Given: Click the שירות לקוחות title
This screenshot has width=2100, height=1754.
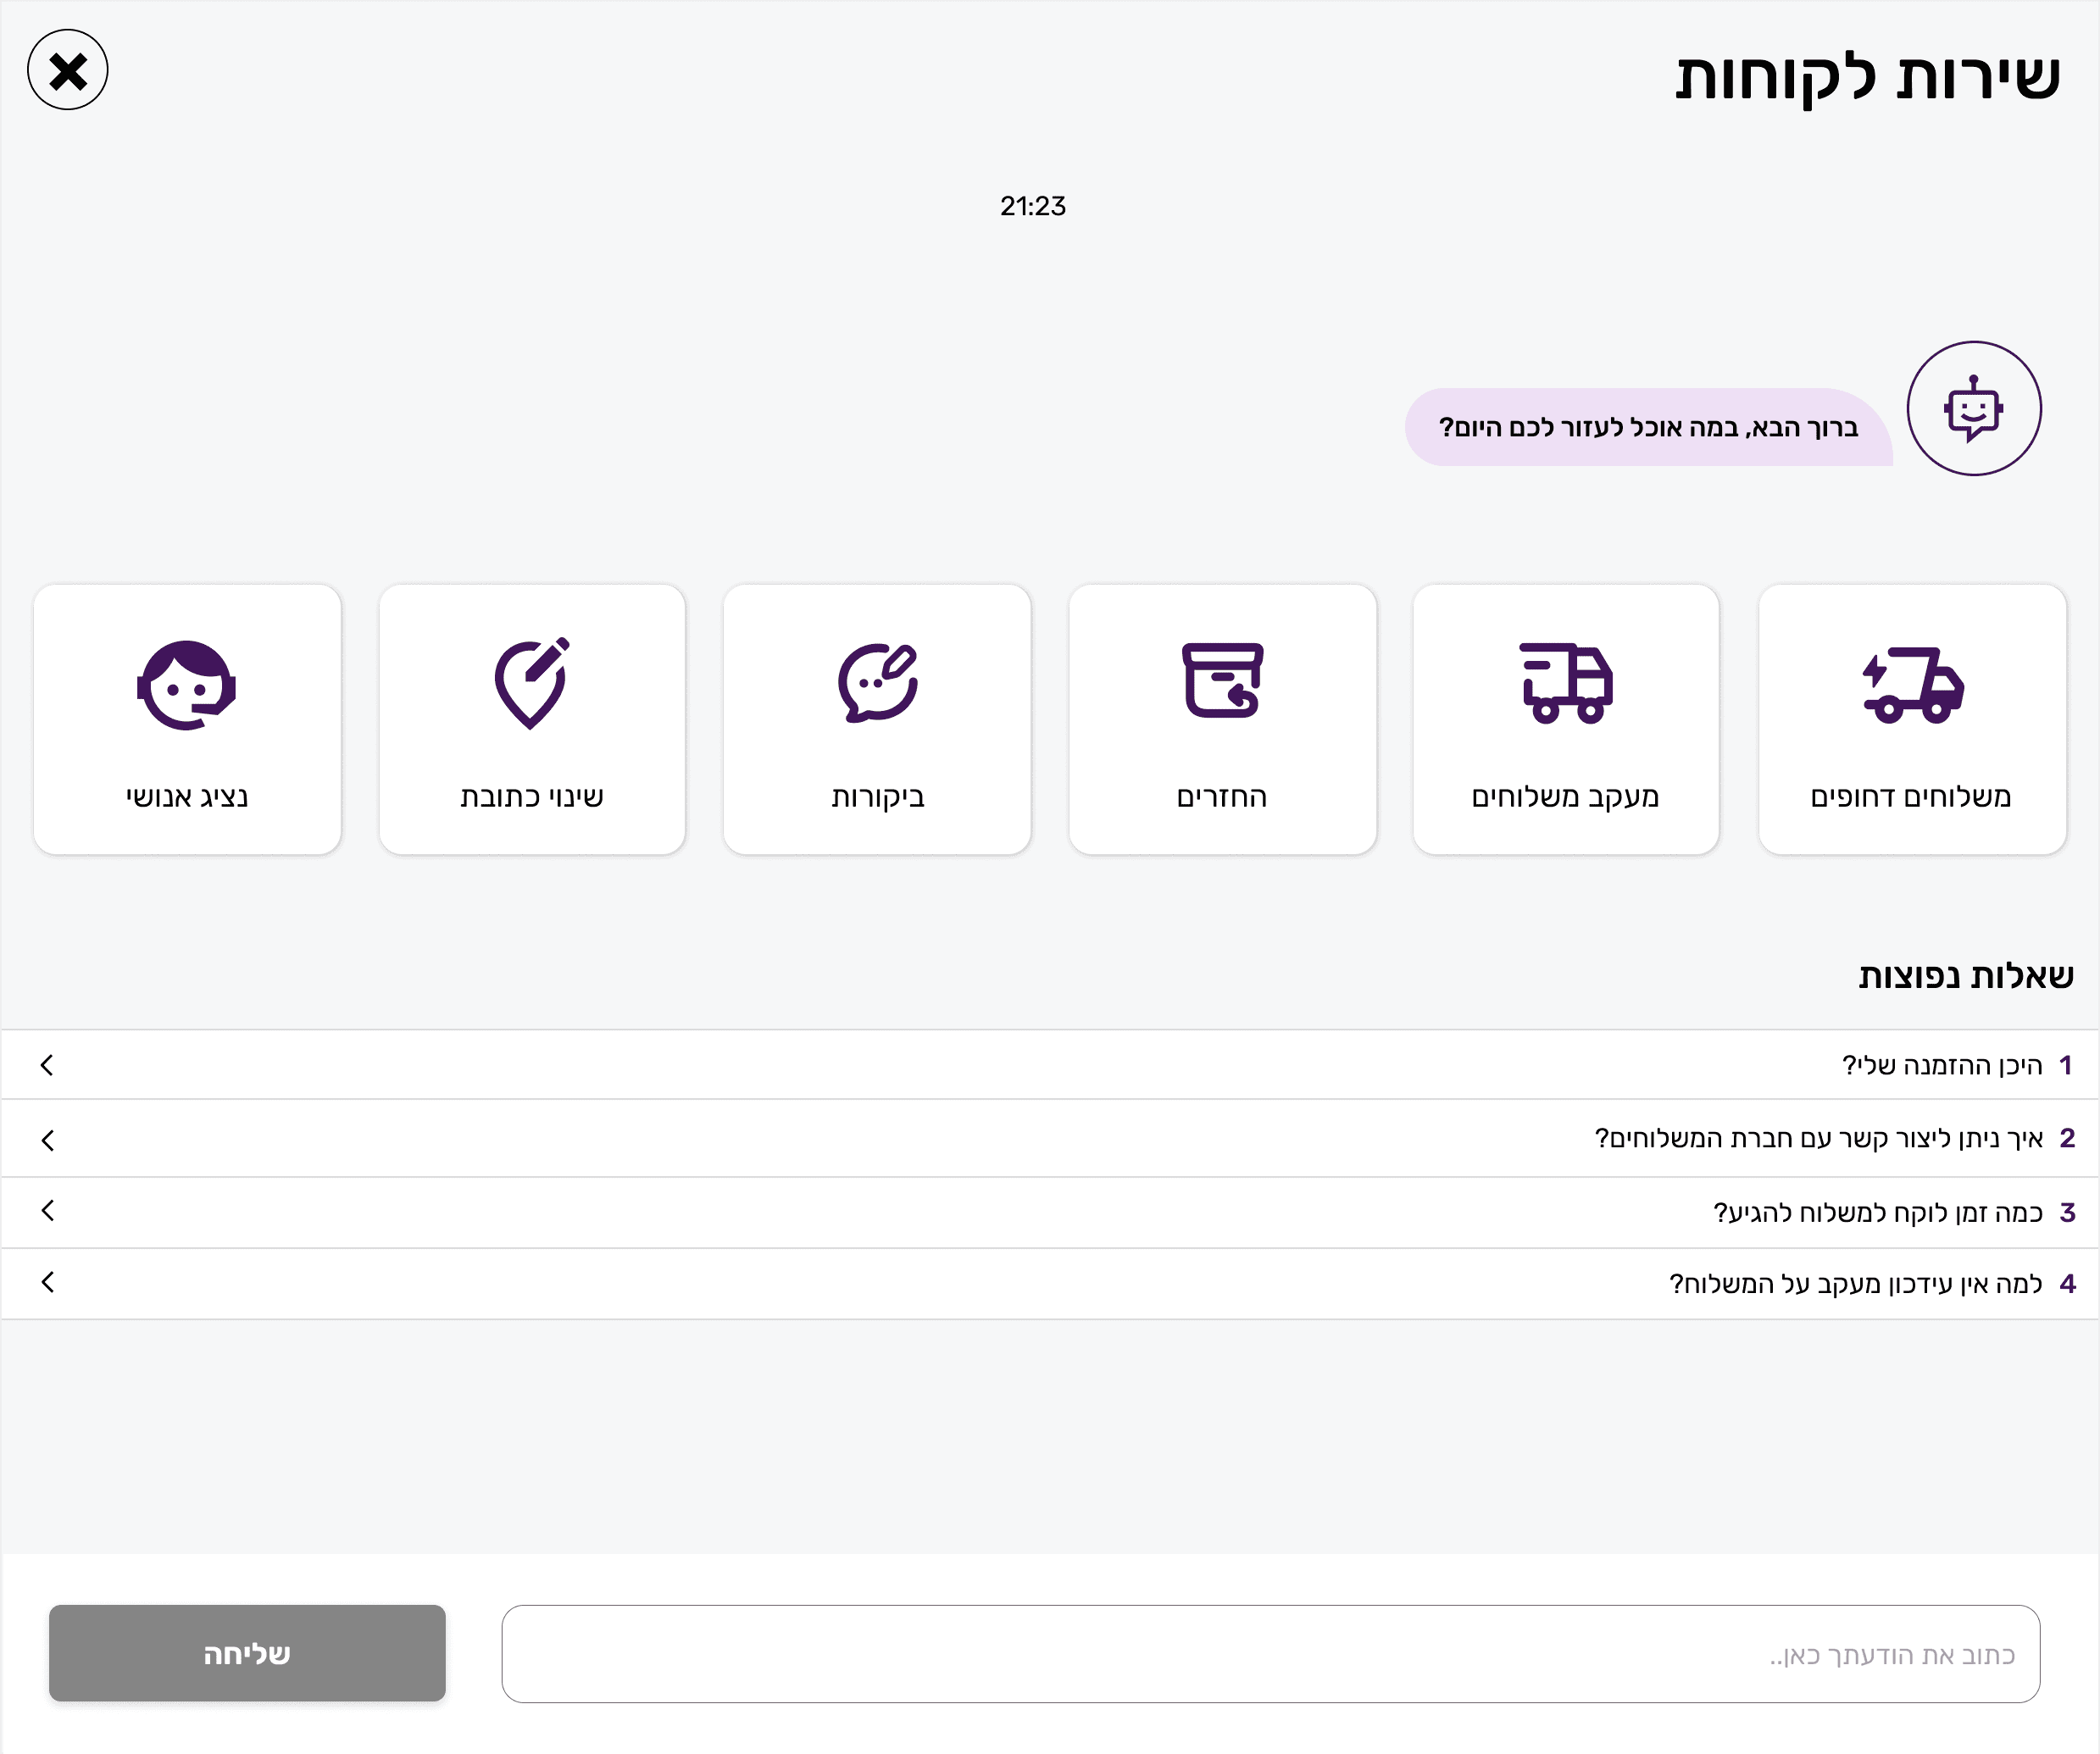Looking at the screenshot, I should click(x=1867, y=77).
